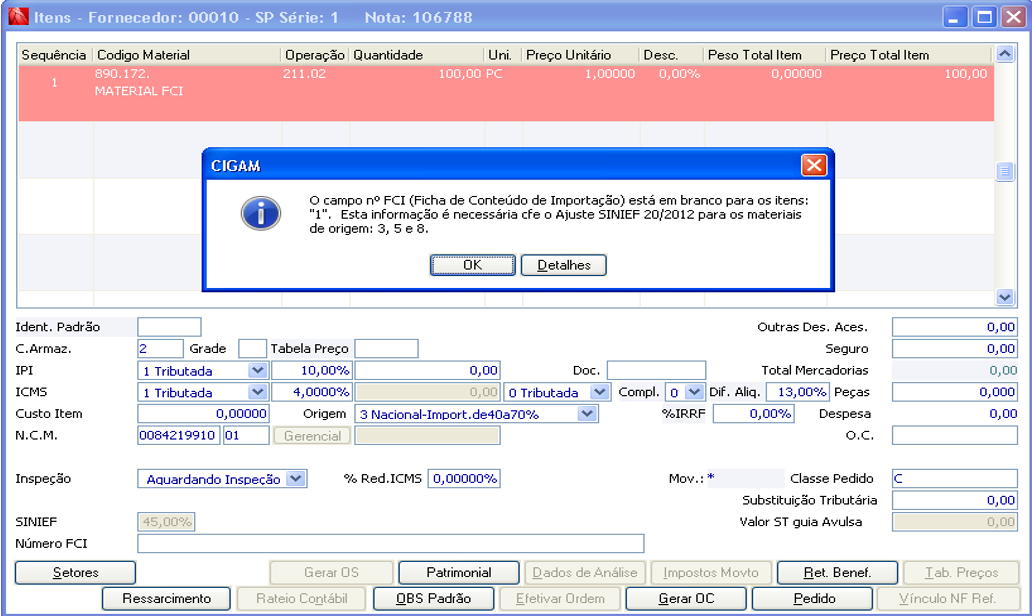
Task: Click the CIGAM app icon in title bar
Action: click(18, 16)
